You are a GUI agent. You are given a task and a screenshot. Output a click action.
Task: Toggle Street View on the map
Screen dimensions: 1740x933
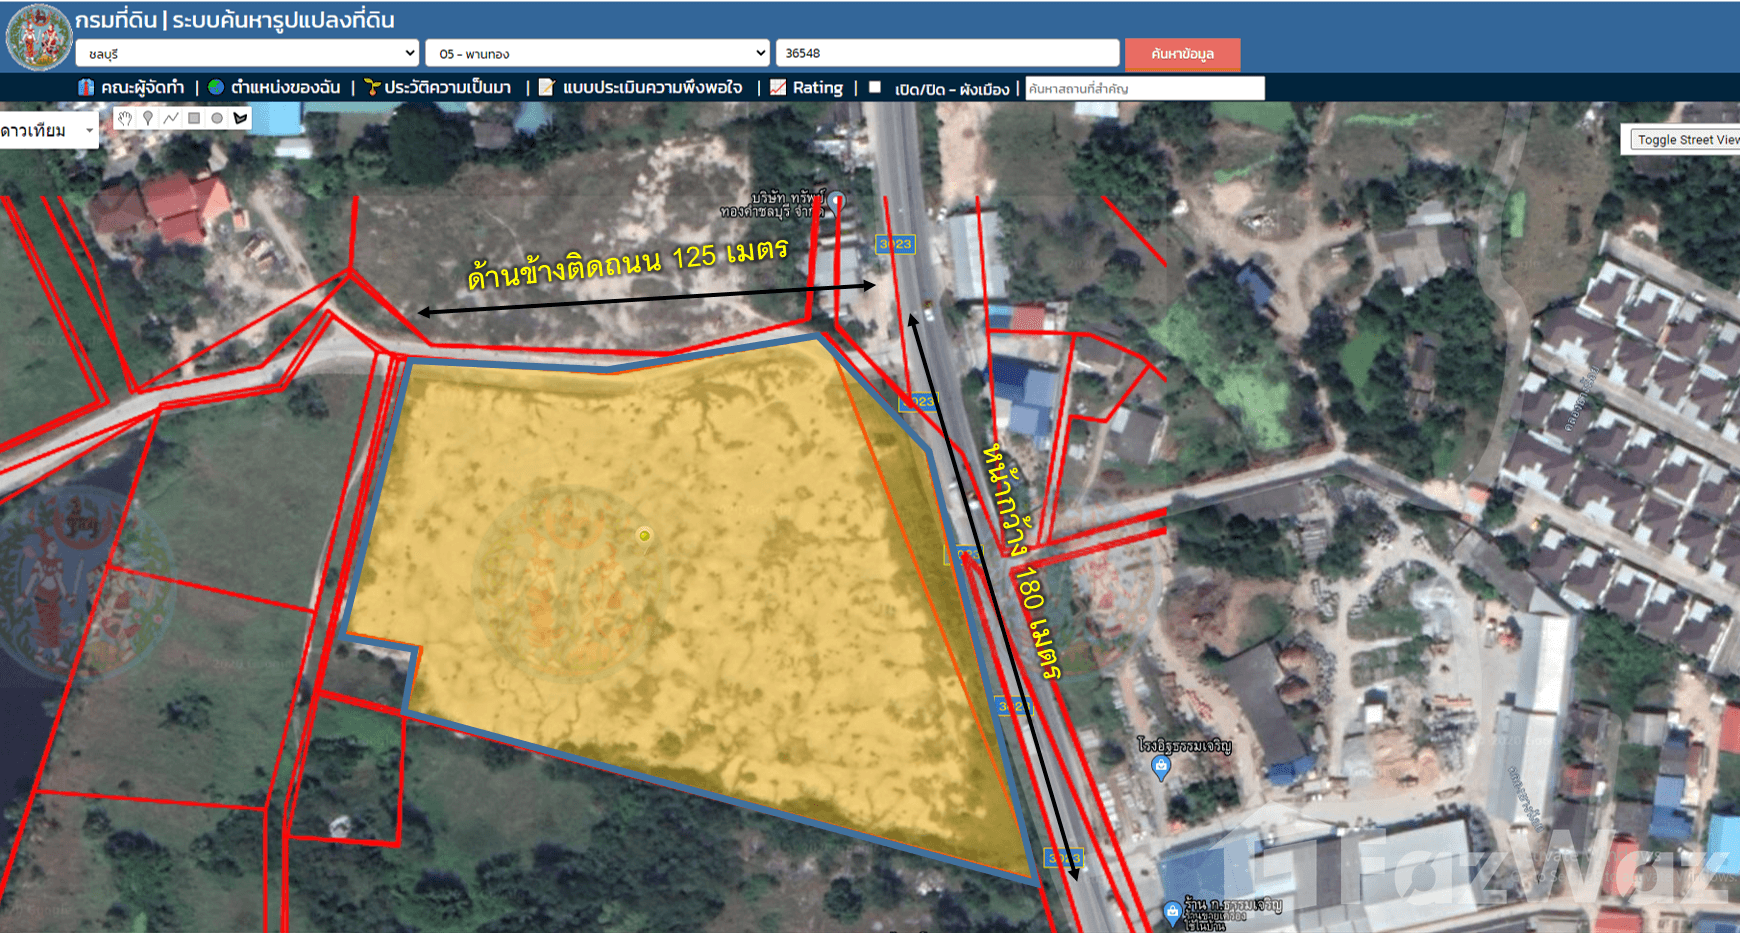click(1685, 140)
